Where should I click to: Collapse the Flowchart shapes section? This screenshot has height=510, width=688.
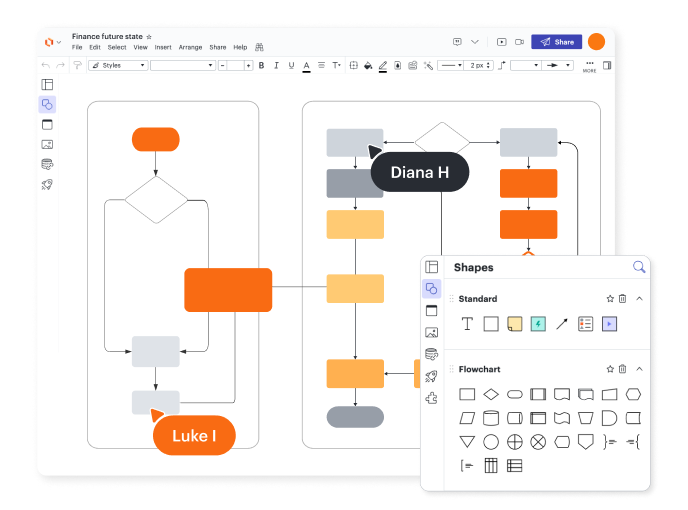coord(639,369)
